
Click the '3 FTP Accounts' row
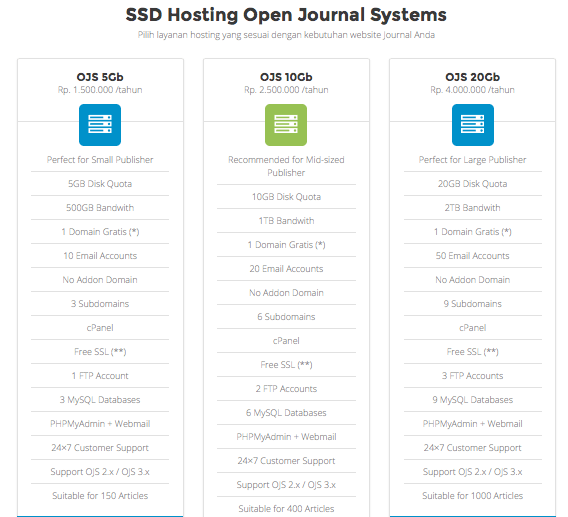coord(473,376)
